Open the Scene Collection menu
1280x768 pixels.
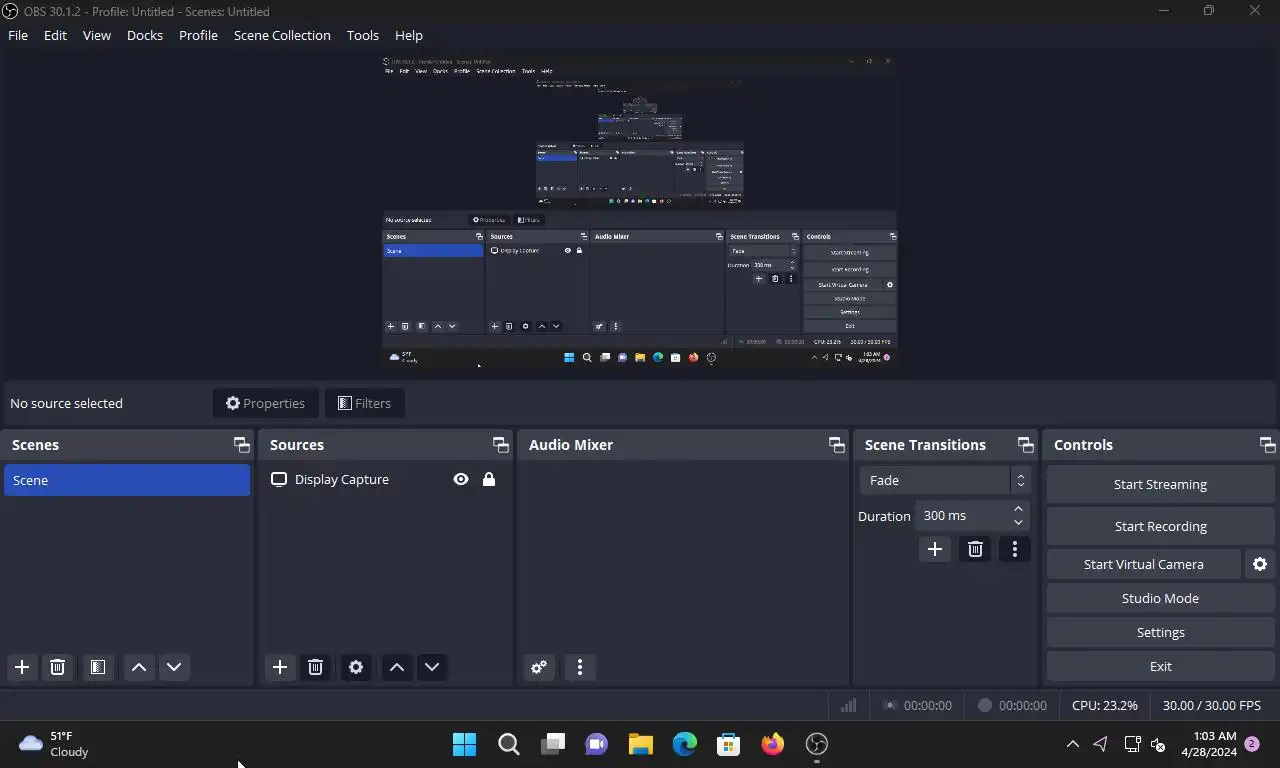click(282, 35)
